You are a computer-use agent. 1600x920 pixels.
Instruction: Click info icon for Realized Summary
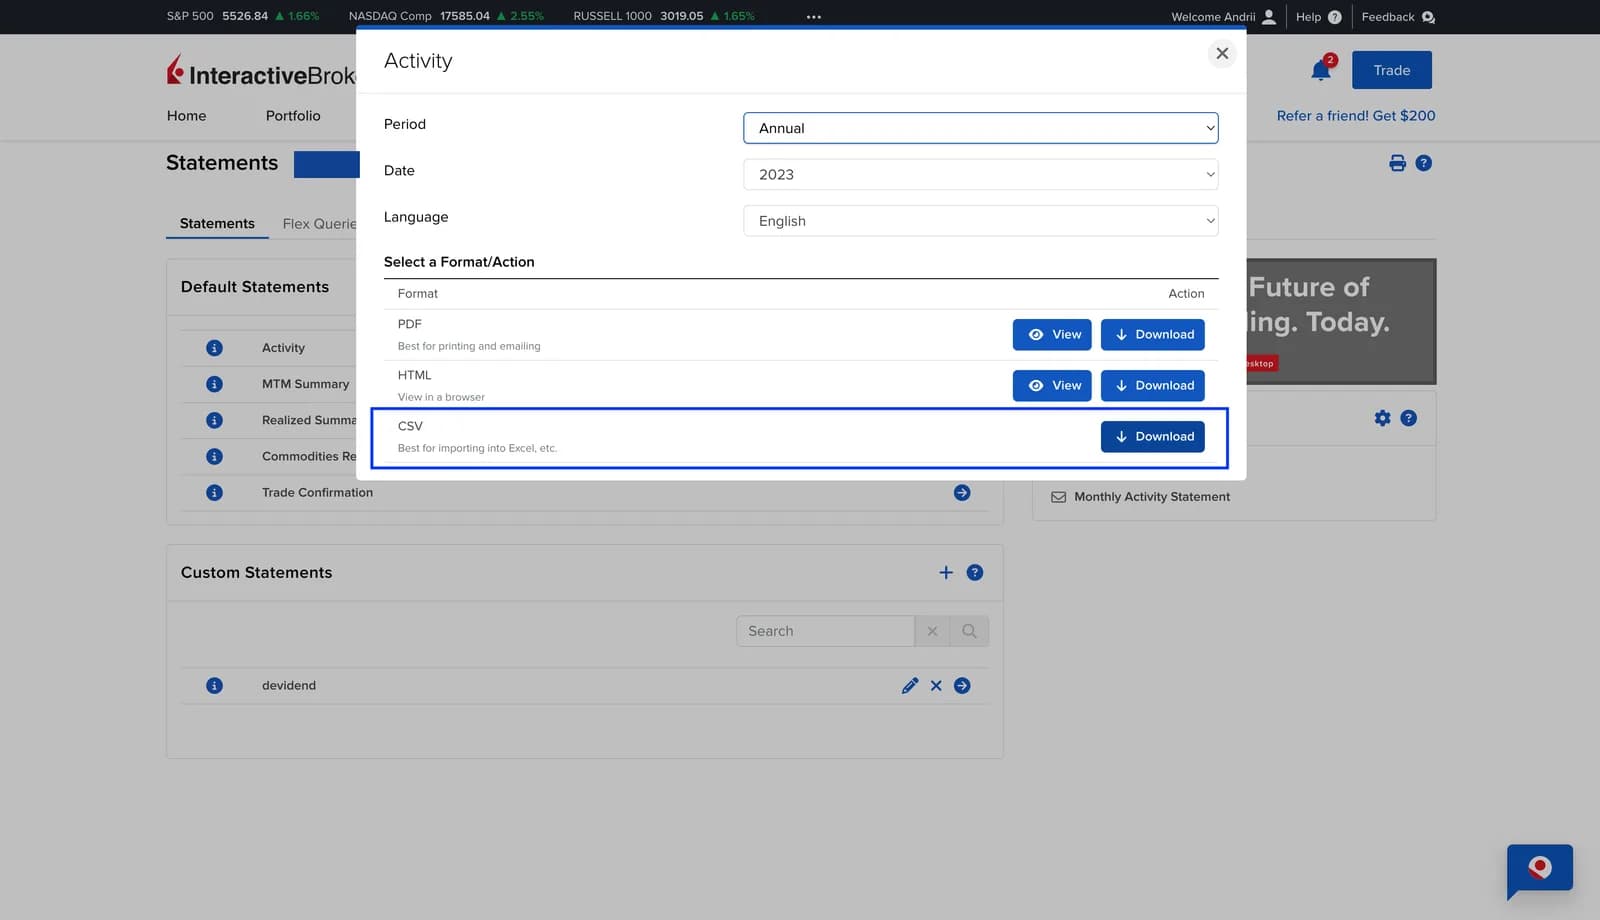pos(214,420)
